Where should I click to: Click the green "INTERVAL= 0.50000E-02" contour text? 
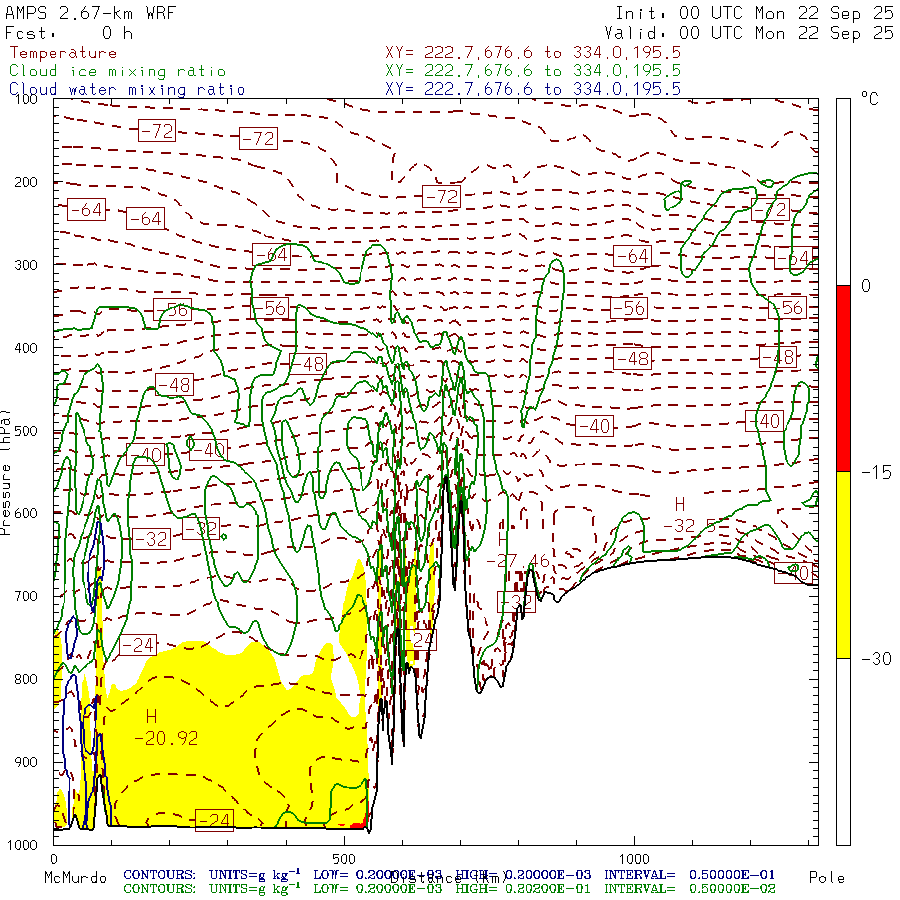(x=689, y=889)
